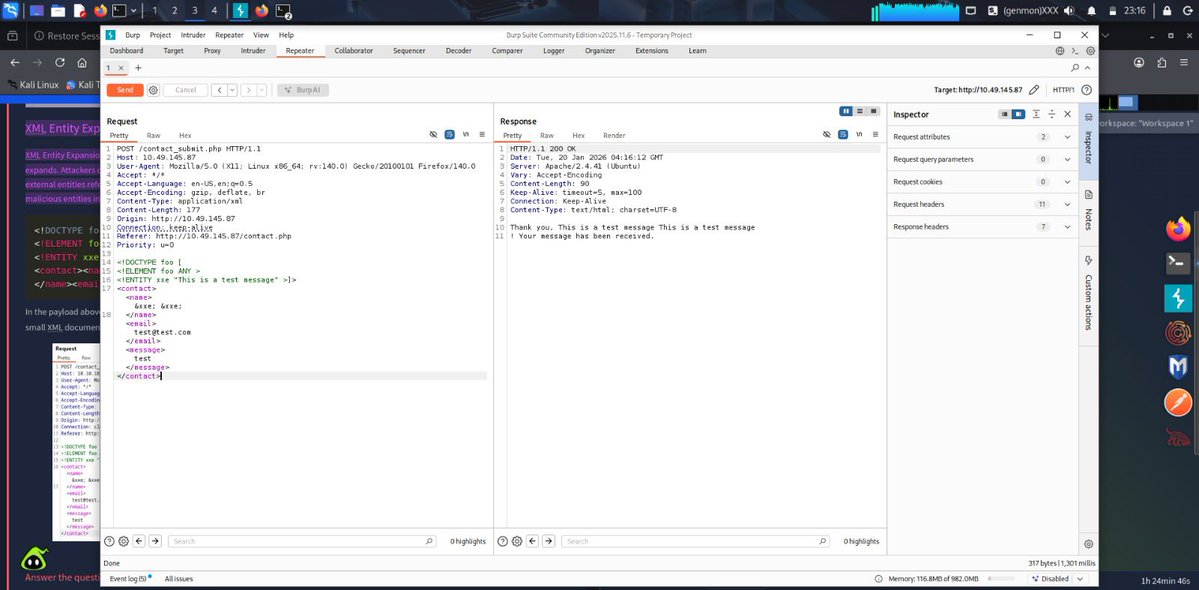Open the Burp menu

coord(132,35)
